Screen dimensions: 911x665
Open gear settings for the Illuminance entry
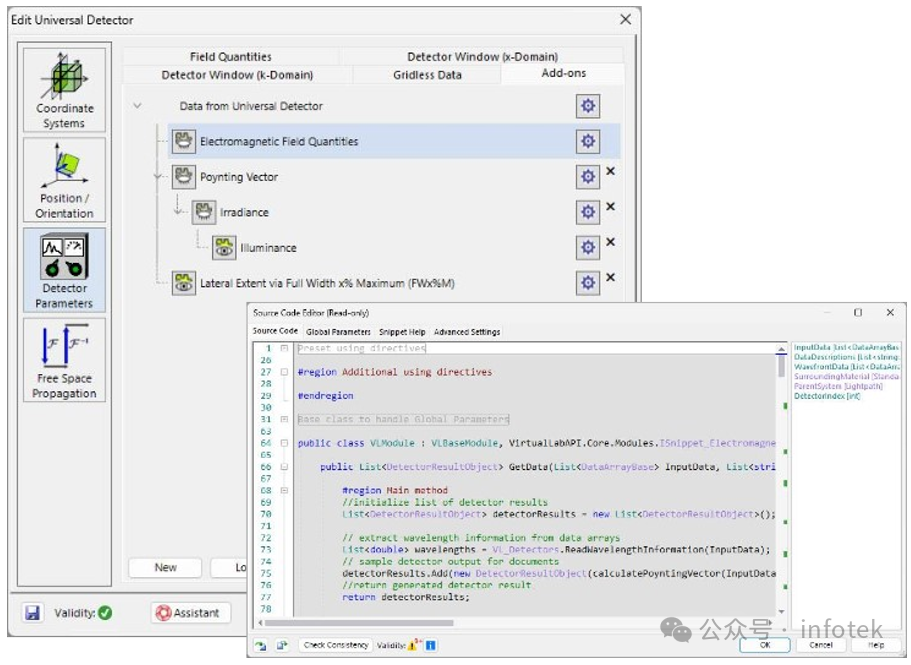tap(587, 246)
